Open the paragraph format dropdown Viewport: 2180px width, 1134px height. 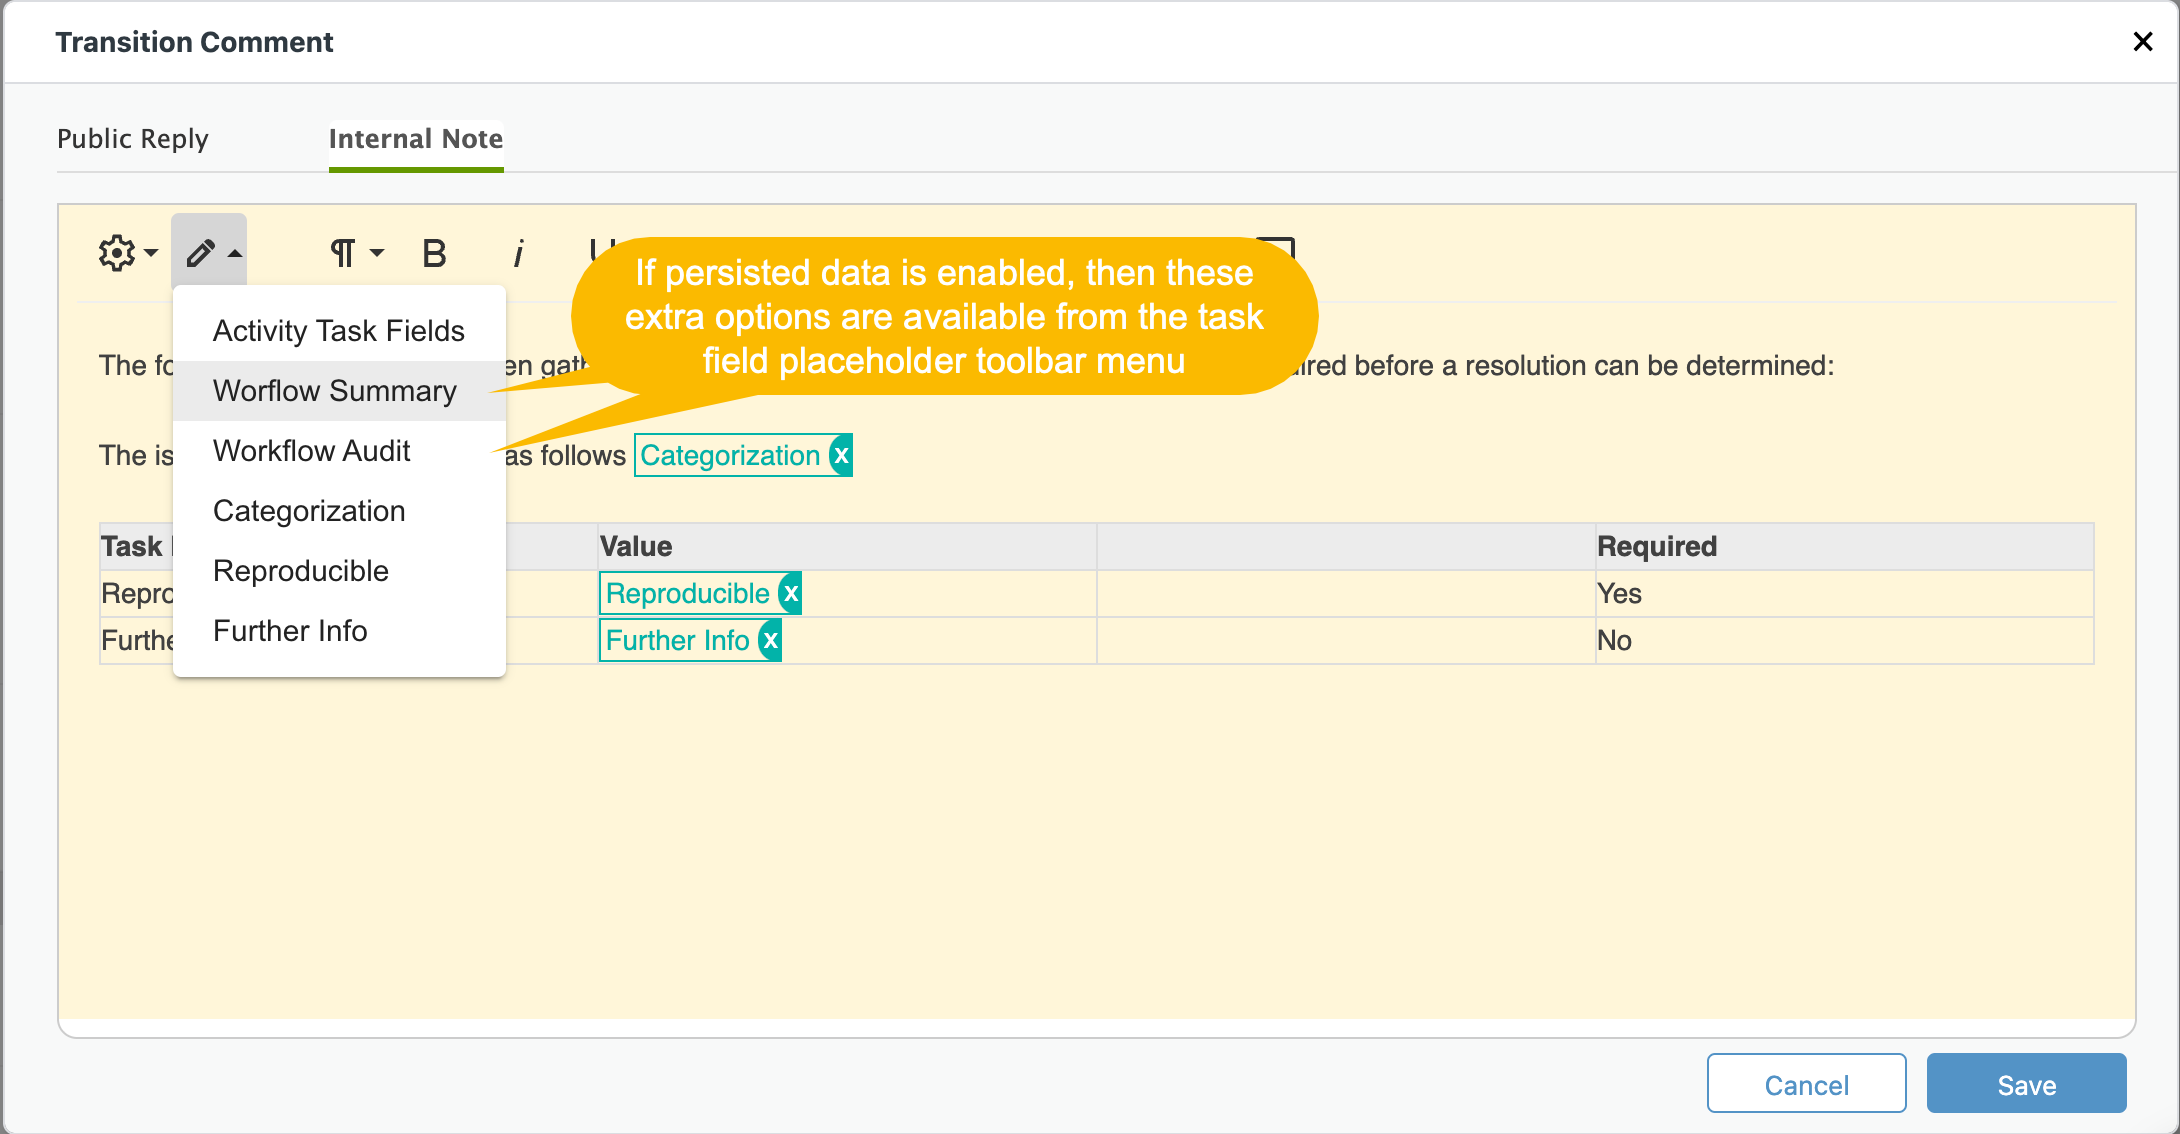coord(357,253)
